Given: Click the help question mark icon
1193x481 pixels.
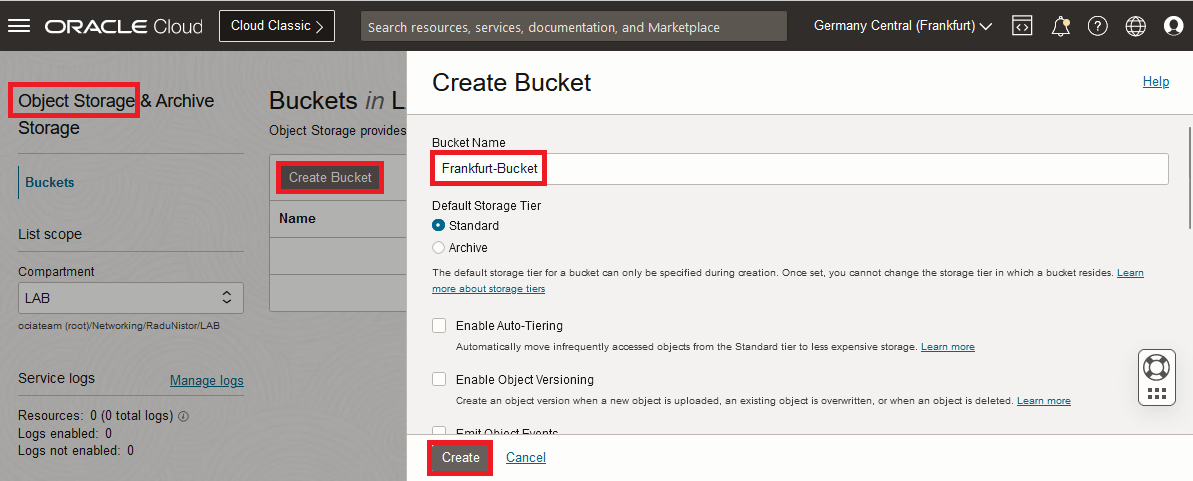Looking at the screenshot, I should (1098, 26).
